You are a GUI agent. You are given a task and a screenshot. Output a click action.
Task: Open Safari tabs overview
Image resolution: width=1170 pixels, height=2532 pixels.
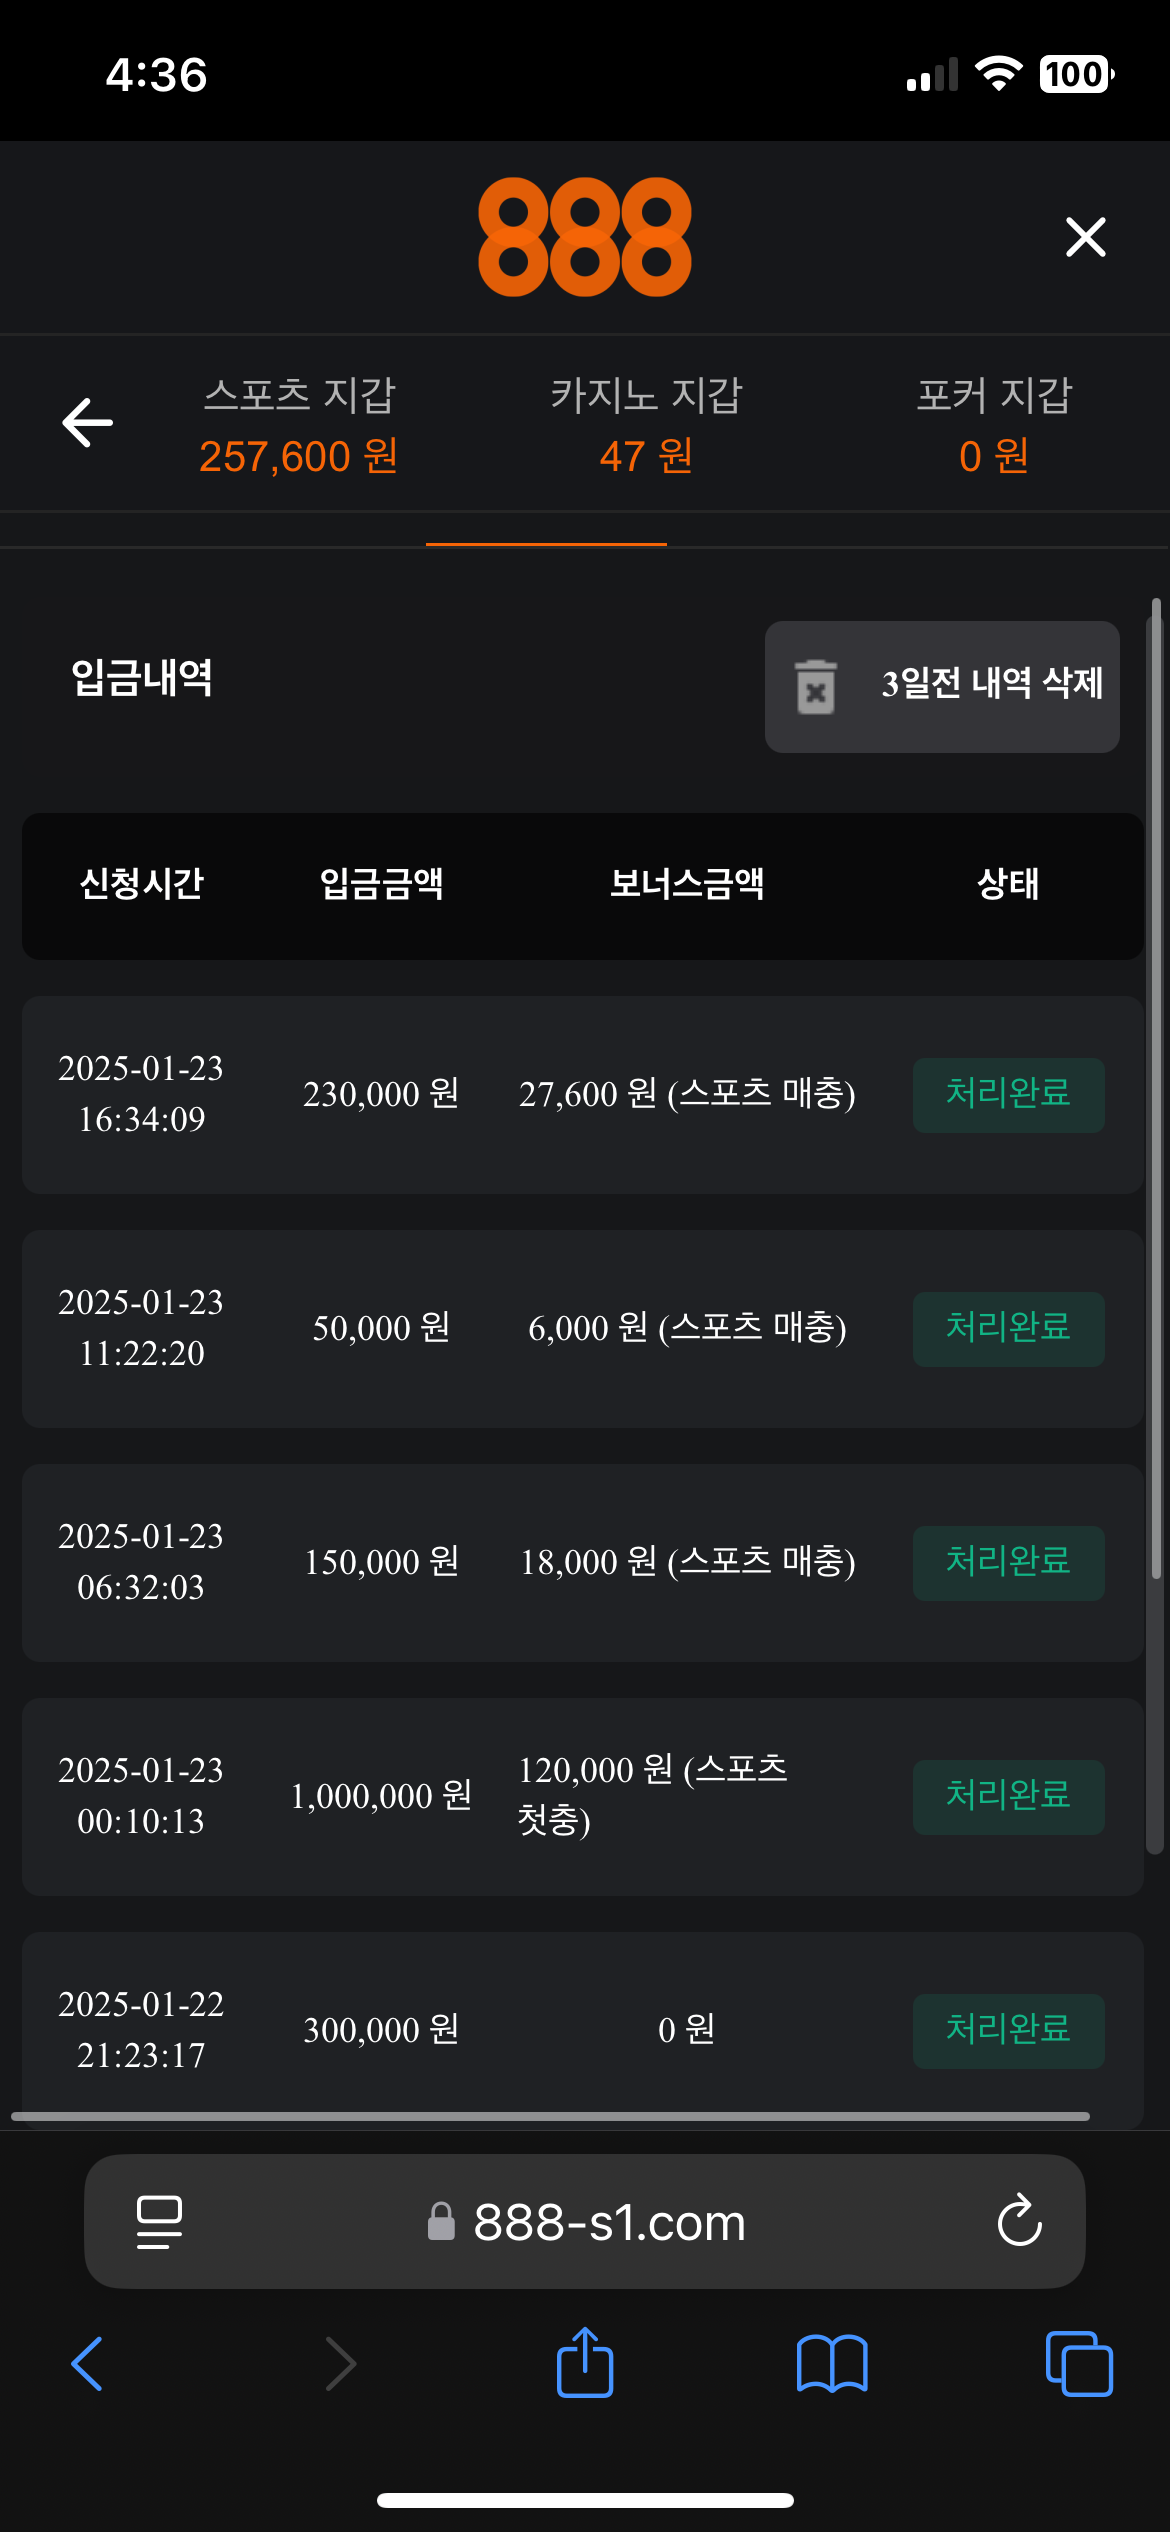point(1079,2364)
